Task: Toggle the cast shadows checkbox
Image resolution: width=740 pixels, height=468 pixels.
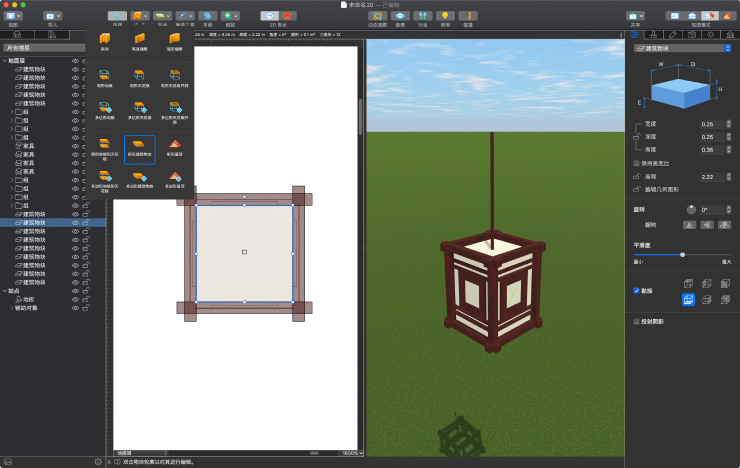Action: [x=636, y=321]
